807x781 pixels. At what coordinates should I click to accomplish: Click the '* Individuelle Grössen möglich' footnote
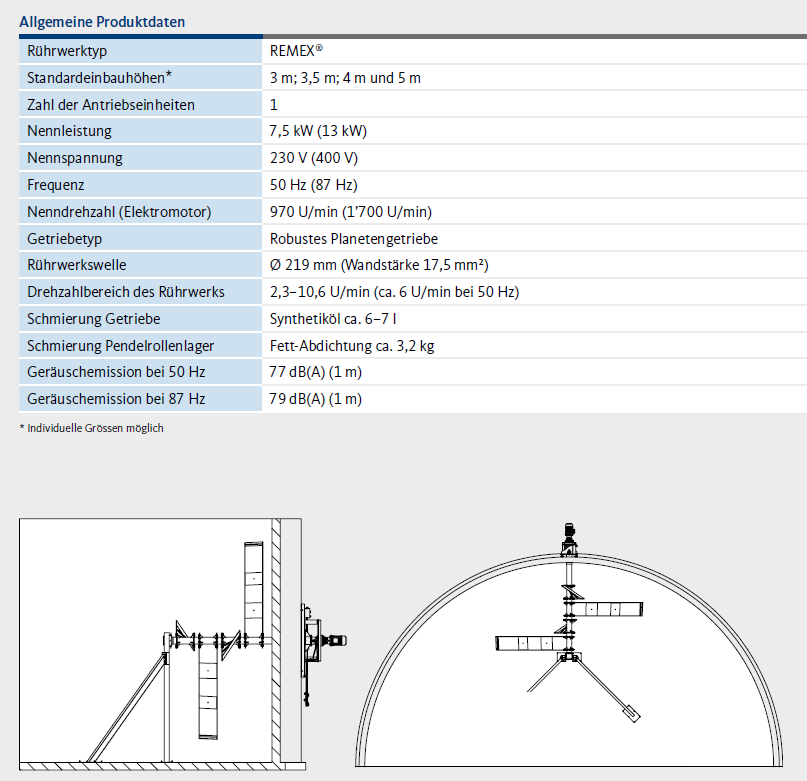click(91, 428)
